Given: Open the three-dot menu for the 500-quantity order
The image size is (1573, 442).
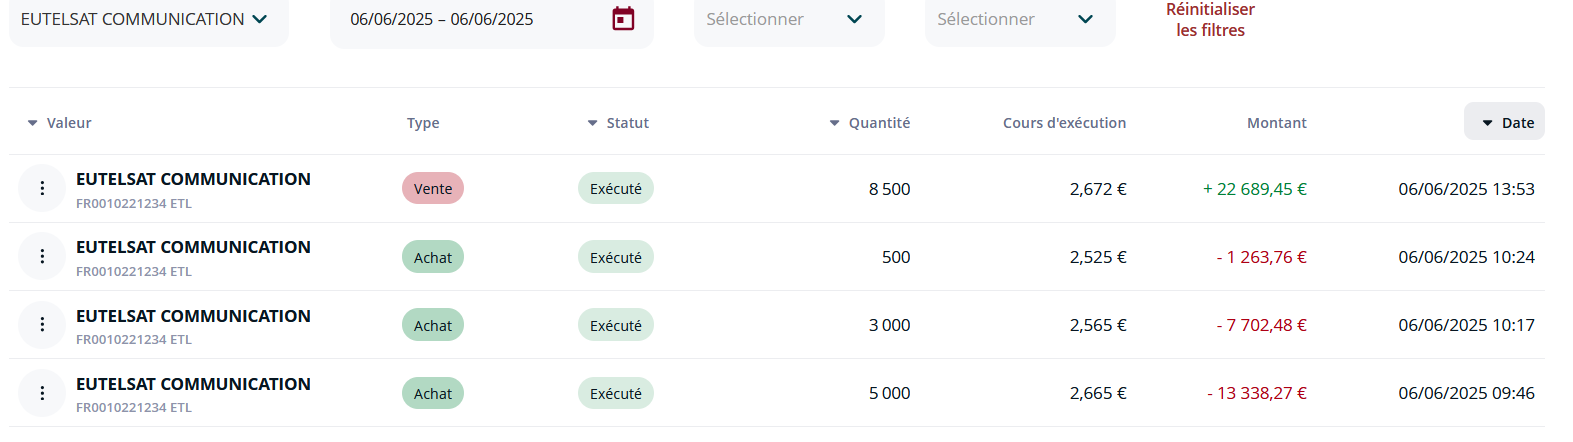Looking at the screenshot, I should 42,256.
